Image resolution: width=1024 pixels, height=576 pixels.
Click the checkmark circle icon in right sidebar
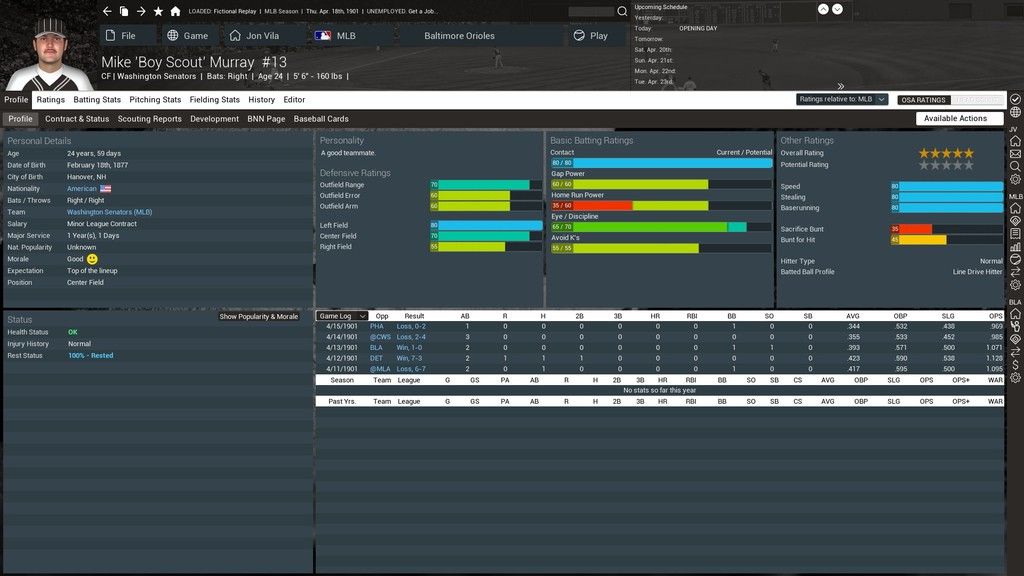coord(1015,100)
